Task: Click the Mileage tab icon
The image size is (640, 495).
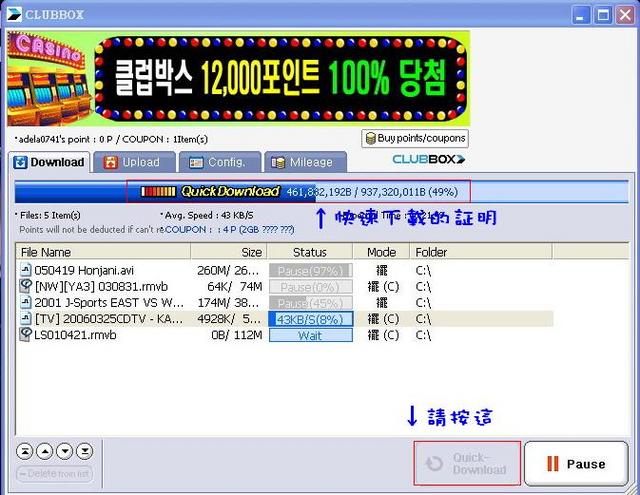Action: tap(278, 162)
